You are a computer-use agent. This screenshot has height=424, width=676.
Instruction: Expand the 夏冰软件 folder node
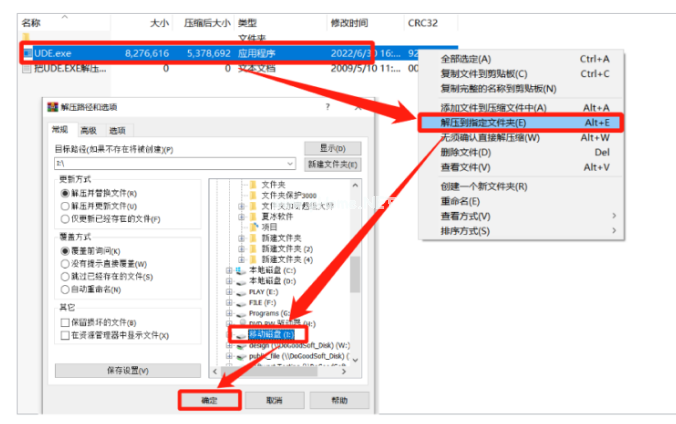240,215
